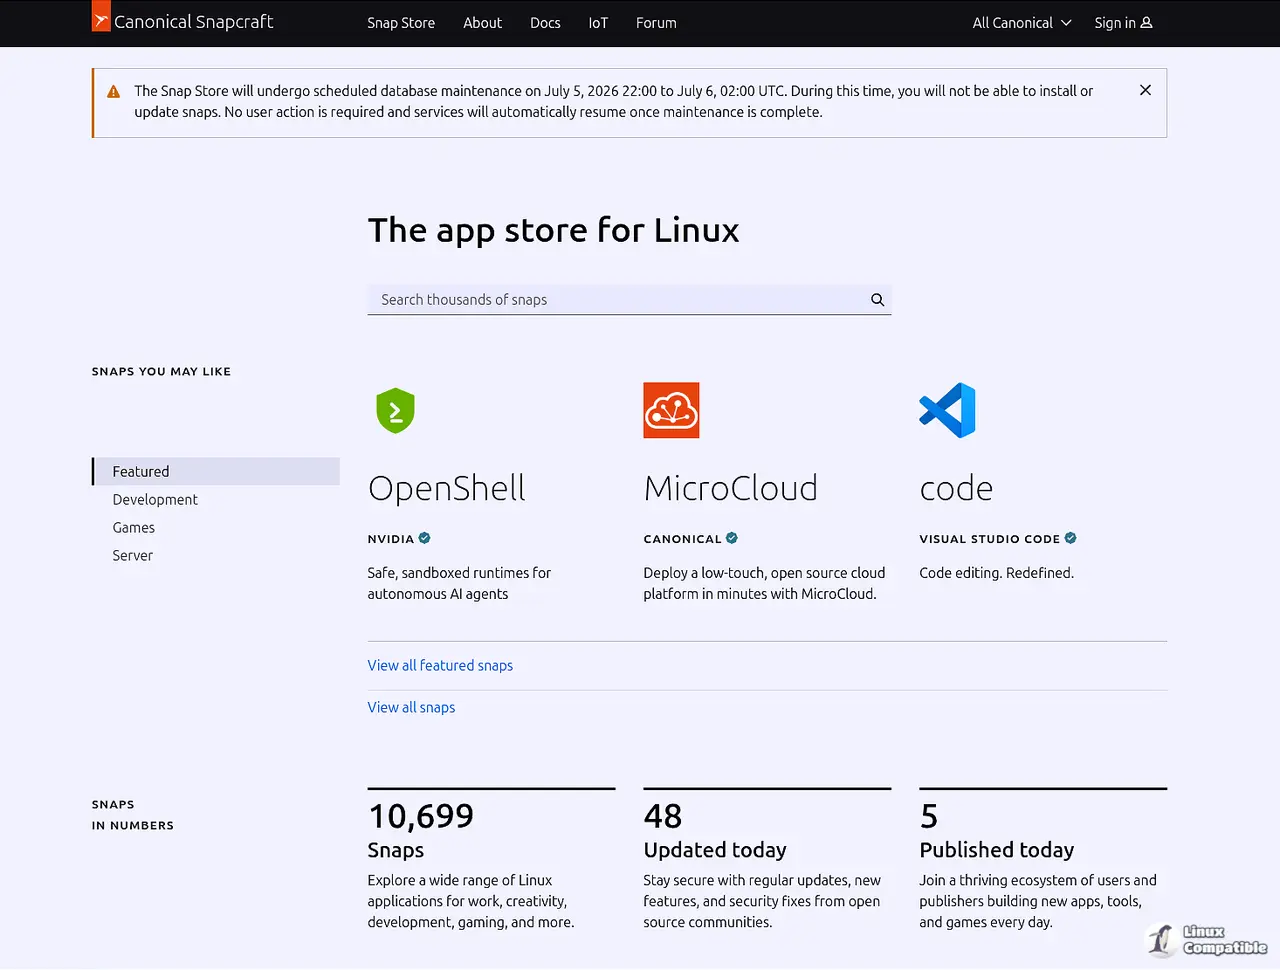Click the Snapcraft logo icon
Viewport: 1280px width, 970px height.
pos(101,16)
